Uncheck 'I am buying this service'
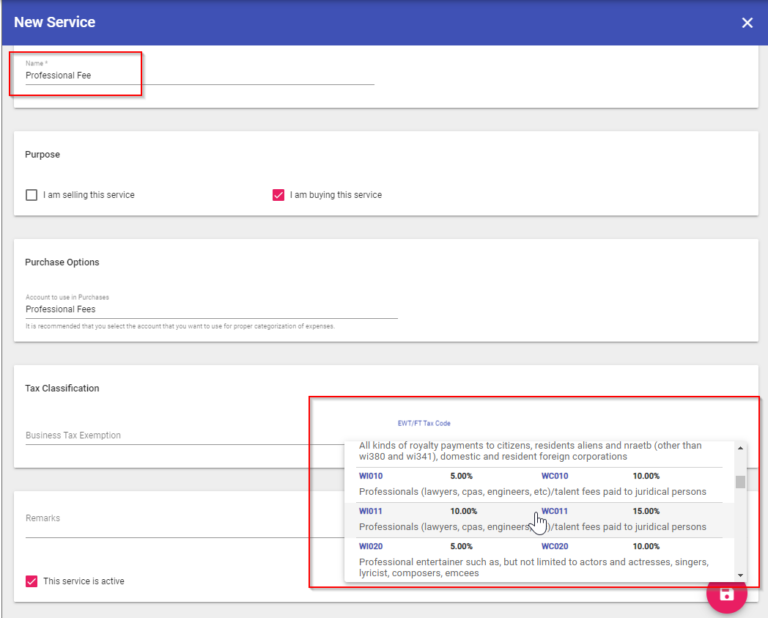This screenshot has height=618, width=768. (x=279, y=195)
